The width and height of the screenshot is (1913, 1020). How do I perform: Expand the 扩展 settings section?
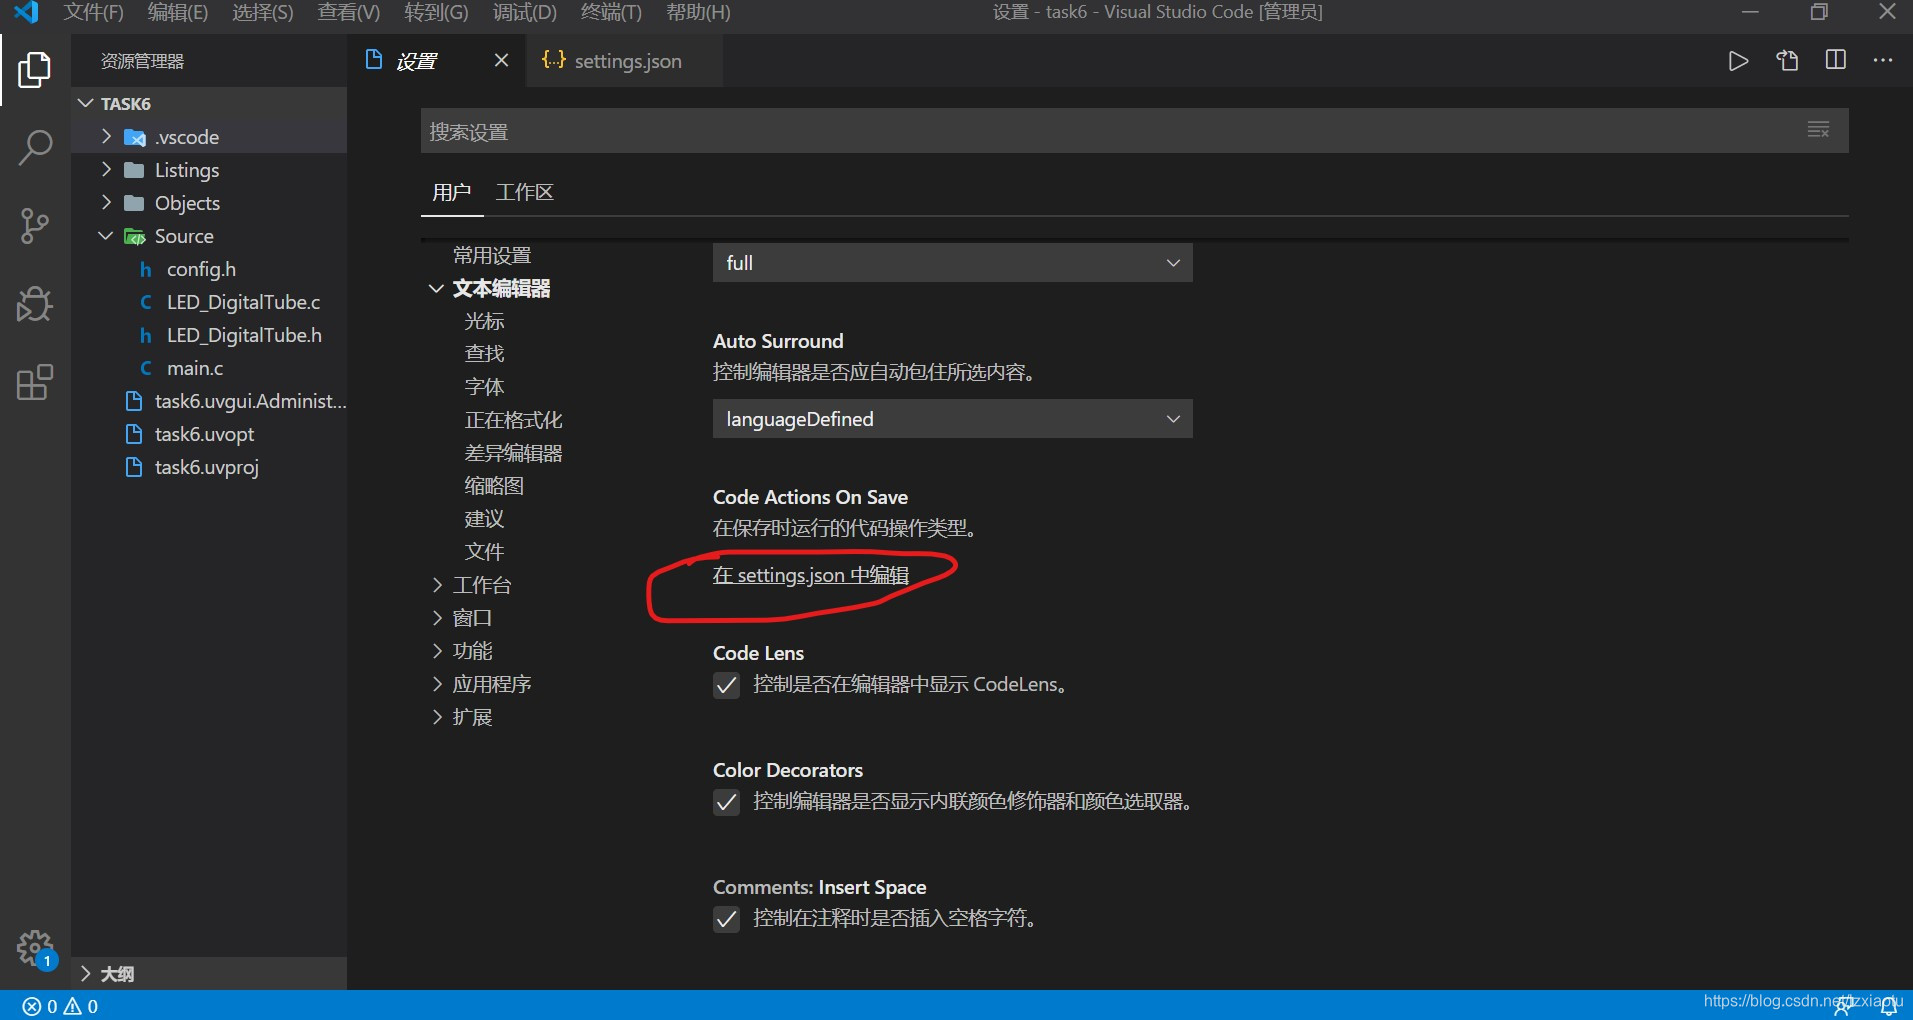[437, 717]
